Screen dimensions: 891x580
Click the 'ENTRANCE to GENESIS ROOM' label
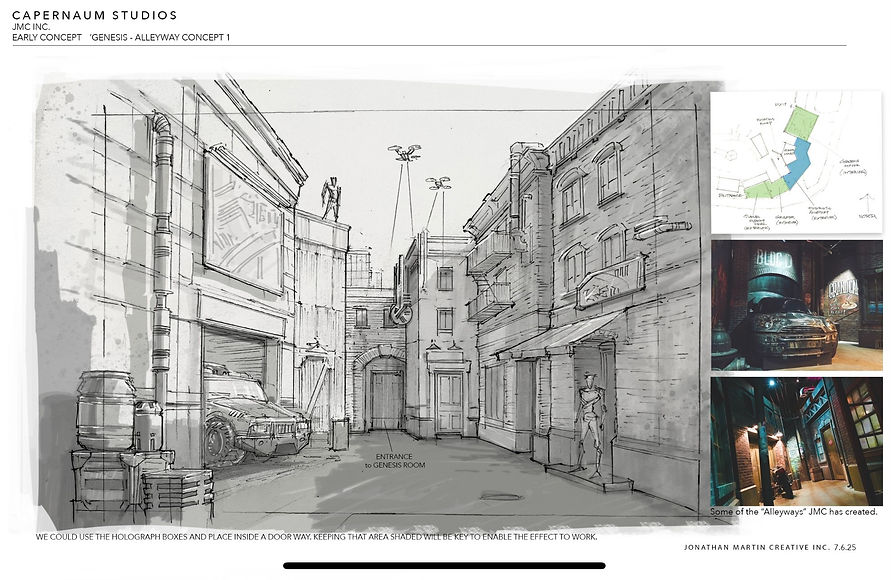tap(394, 461)
